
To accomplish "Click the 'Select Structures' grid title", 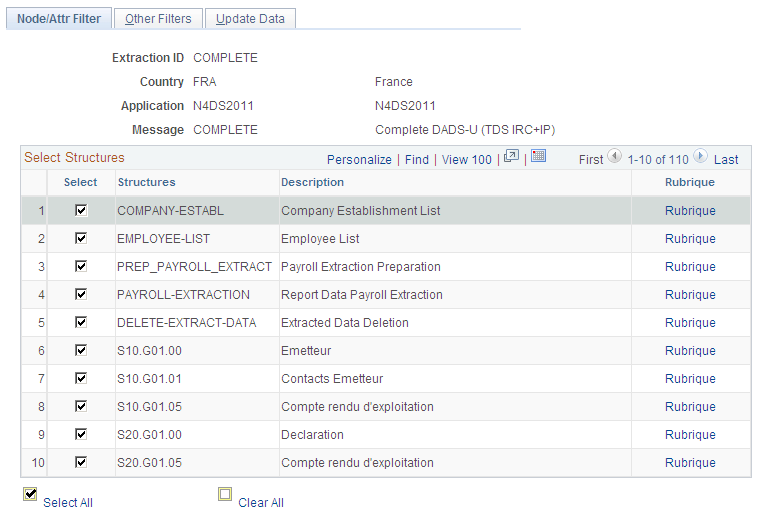I will [x=74, y=157].
